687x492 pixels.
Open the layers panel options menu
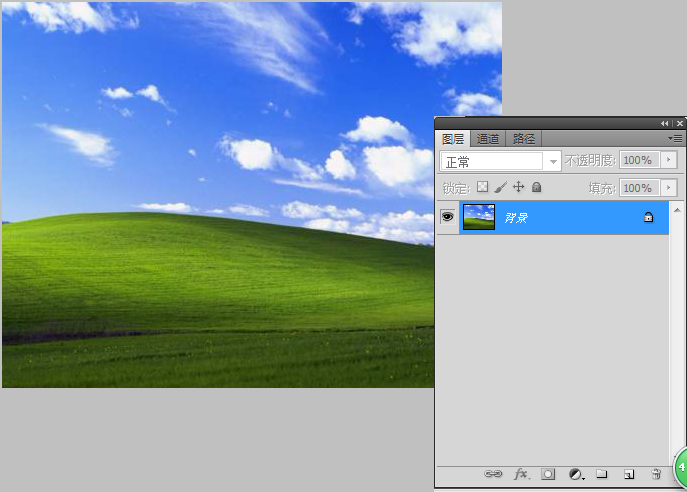[x=675, y=138]
